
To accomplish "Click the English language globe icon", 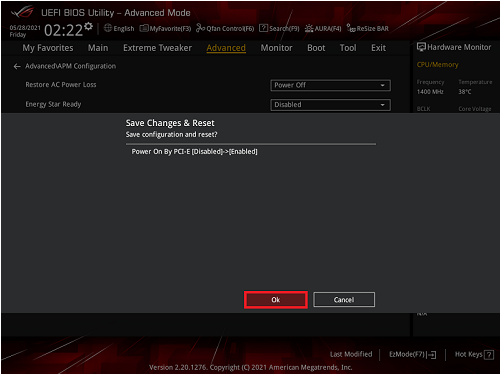I will [108, 28].
